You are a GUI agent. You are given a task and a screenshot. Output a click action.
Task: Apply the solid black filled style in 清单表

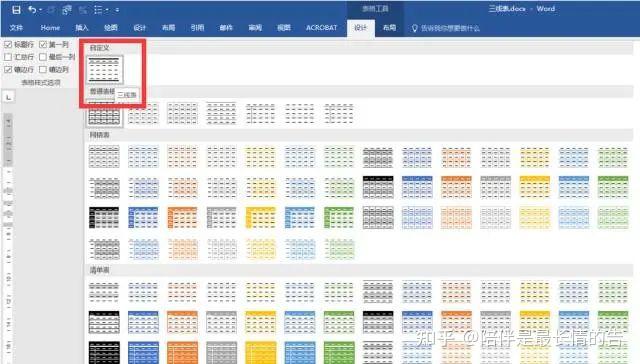click(x=104, y=353)
